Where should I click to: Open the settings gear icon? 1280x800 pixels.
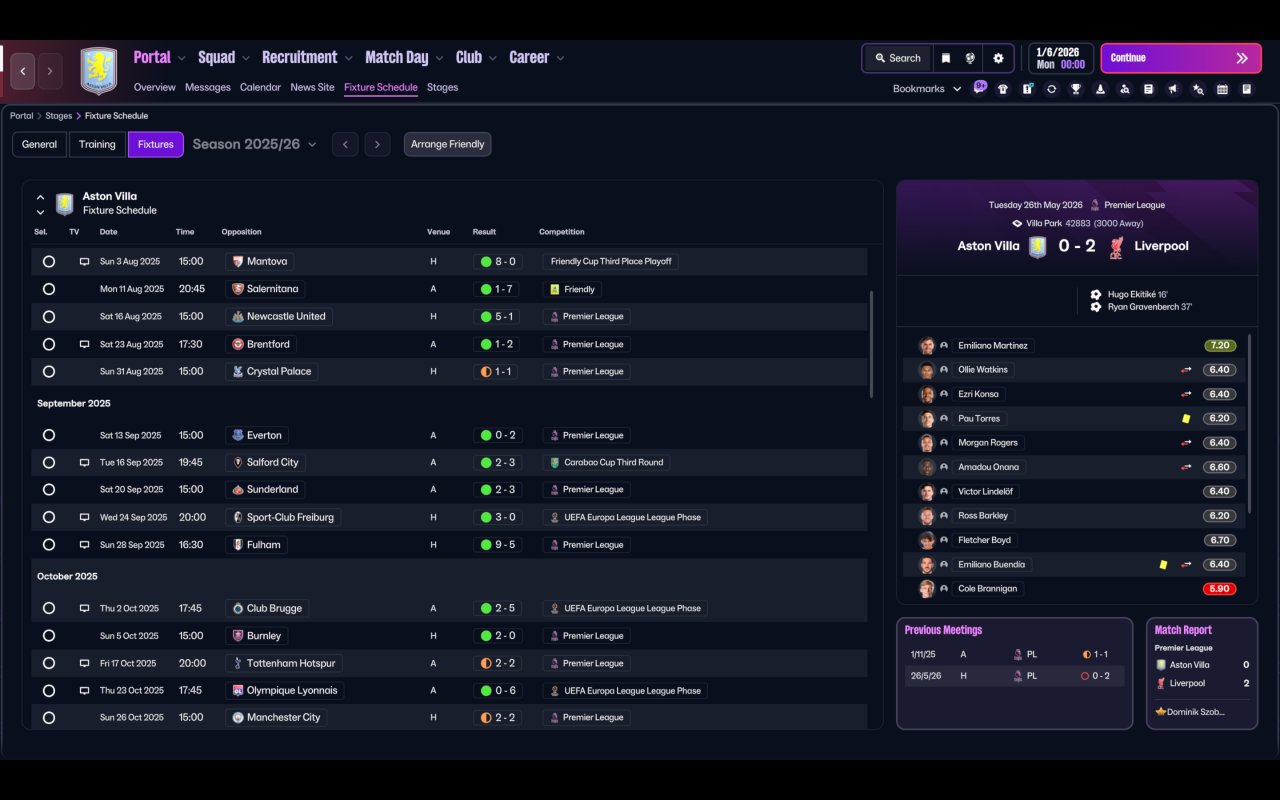(x=998, y=58)
